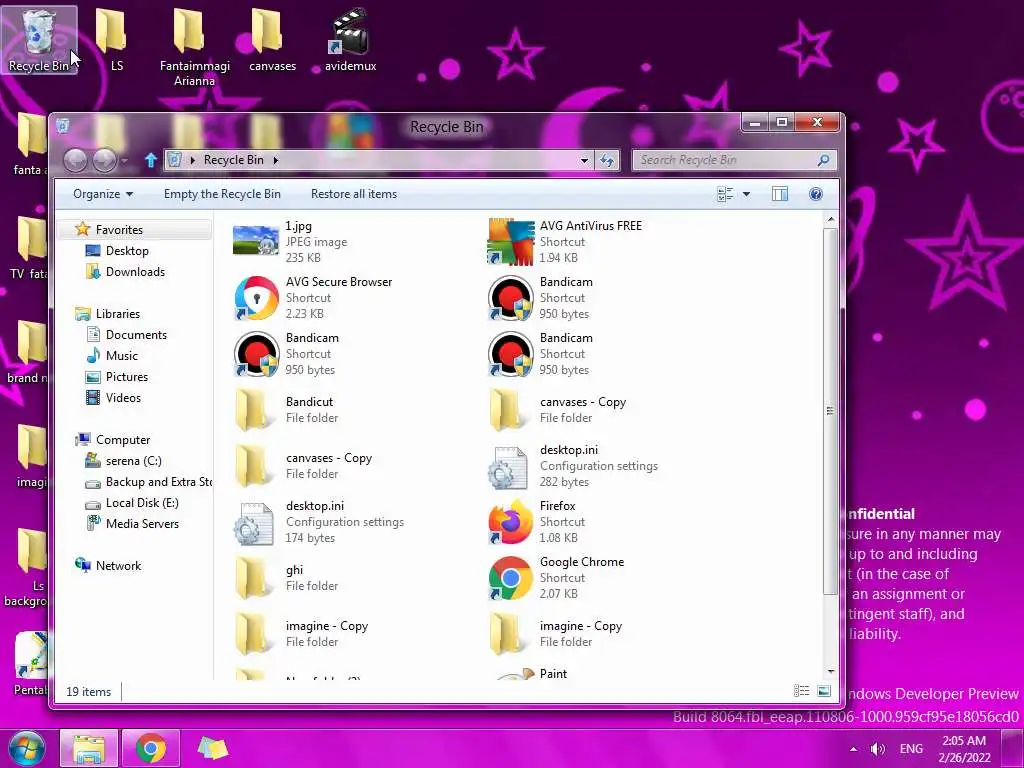The width and height of the screenshot is (1024, 768).
Task: Click the taskbar clock showing 2:05 AM
Action: pyautogui.click(x=965, y=749)
